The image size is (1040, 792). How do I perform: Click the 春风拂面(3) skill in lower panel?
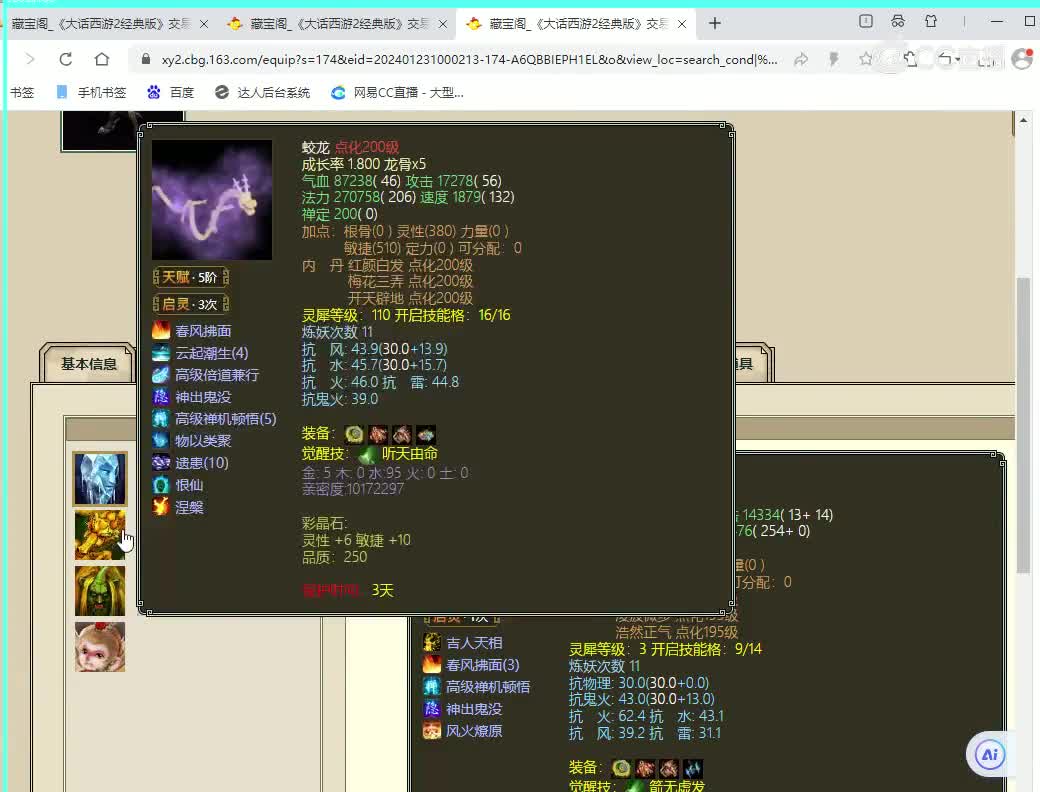coord(482,665)
